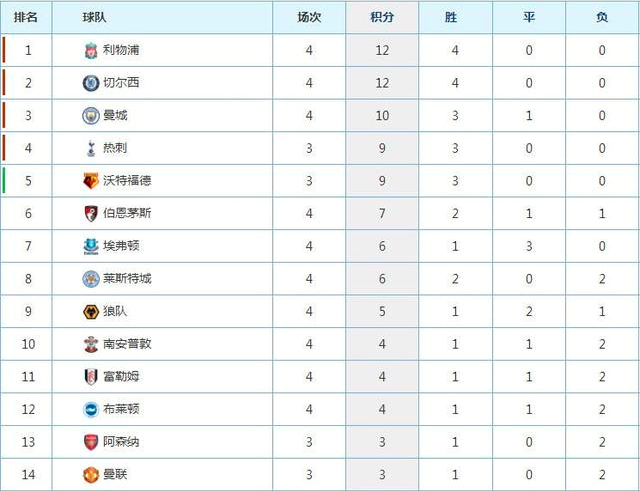Sort table by 积分 column header

pyautogui.click(x=382, y=17)
